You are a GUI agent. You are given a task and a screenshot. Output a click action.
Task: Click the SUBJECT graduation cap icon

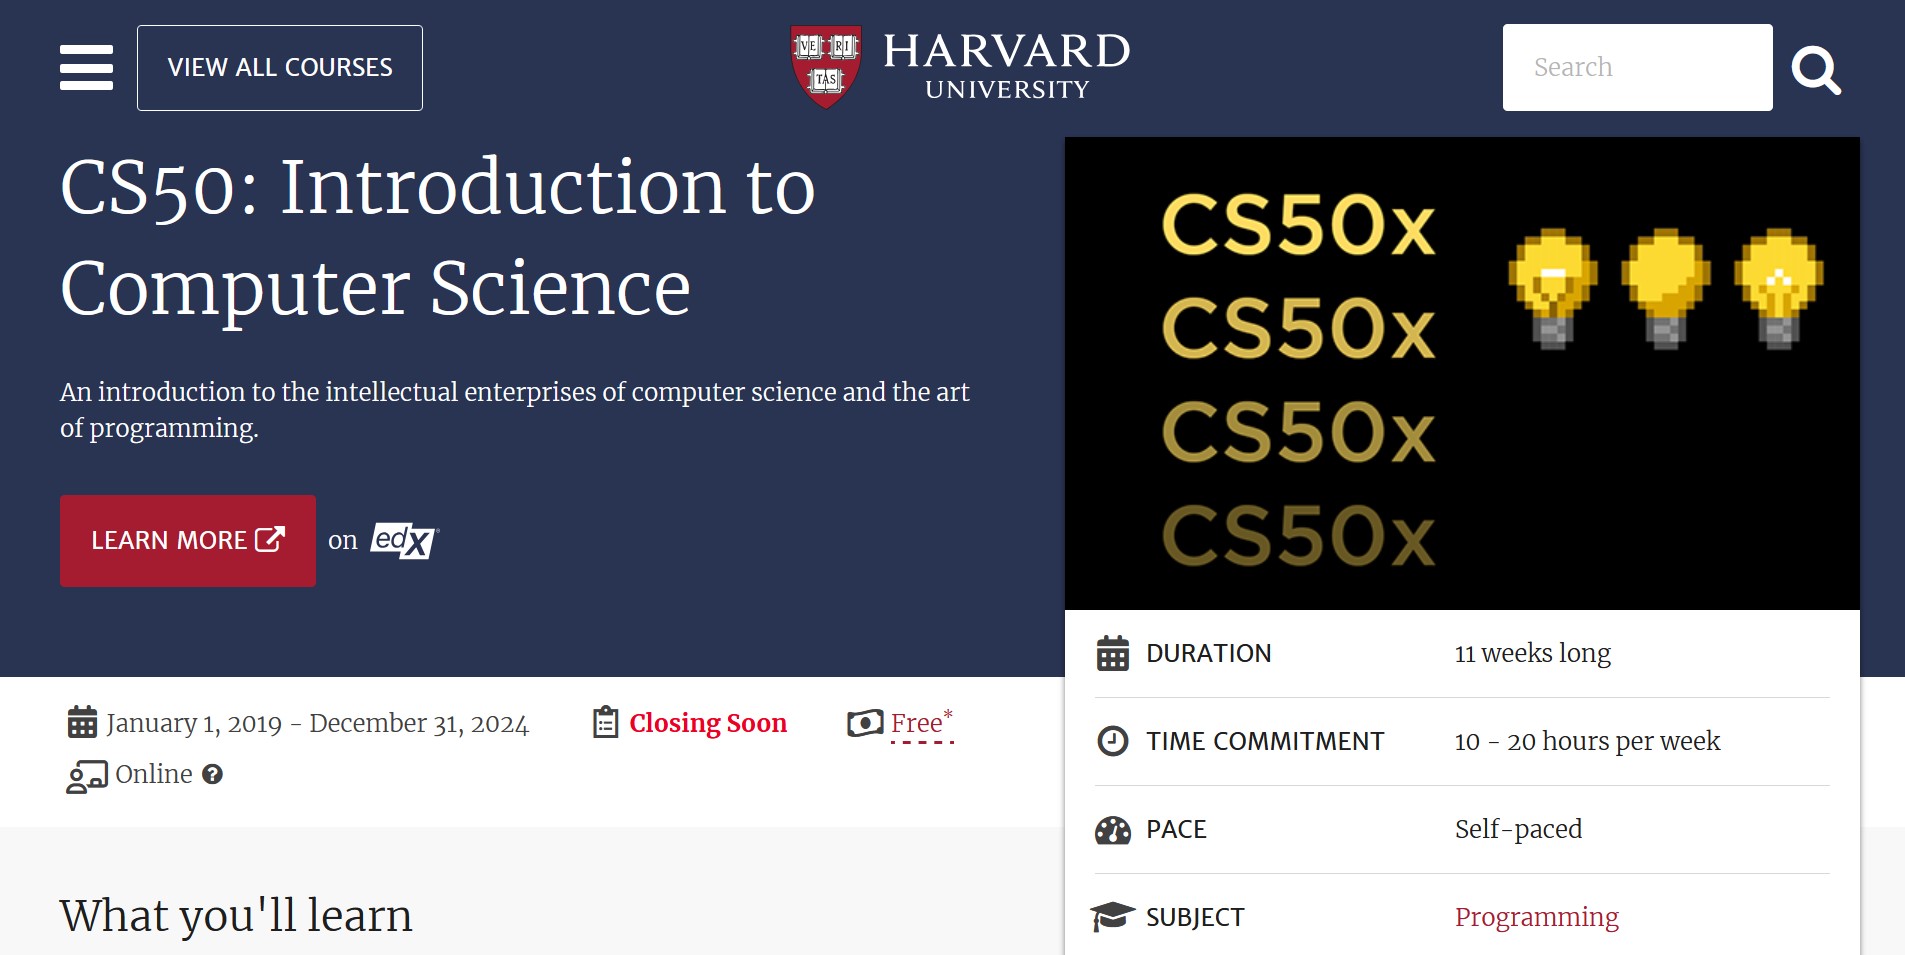(1113, 915)
